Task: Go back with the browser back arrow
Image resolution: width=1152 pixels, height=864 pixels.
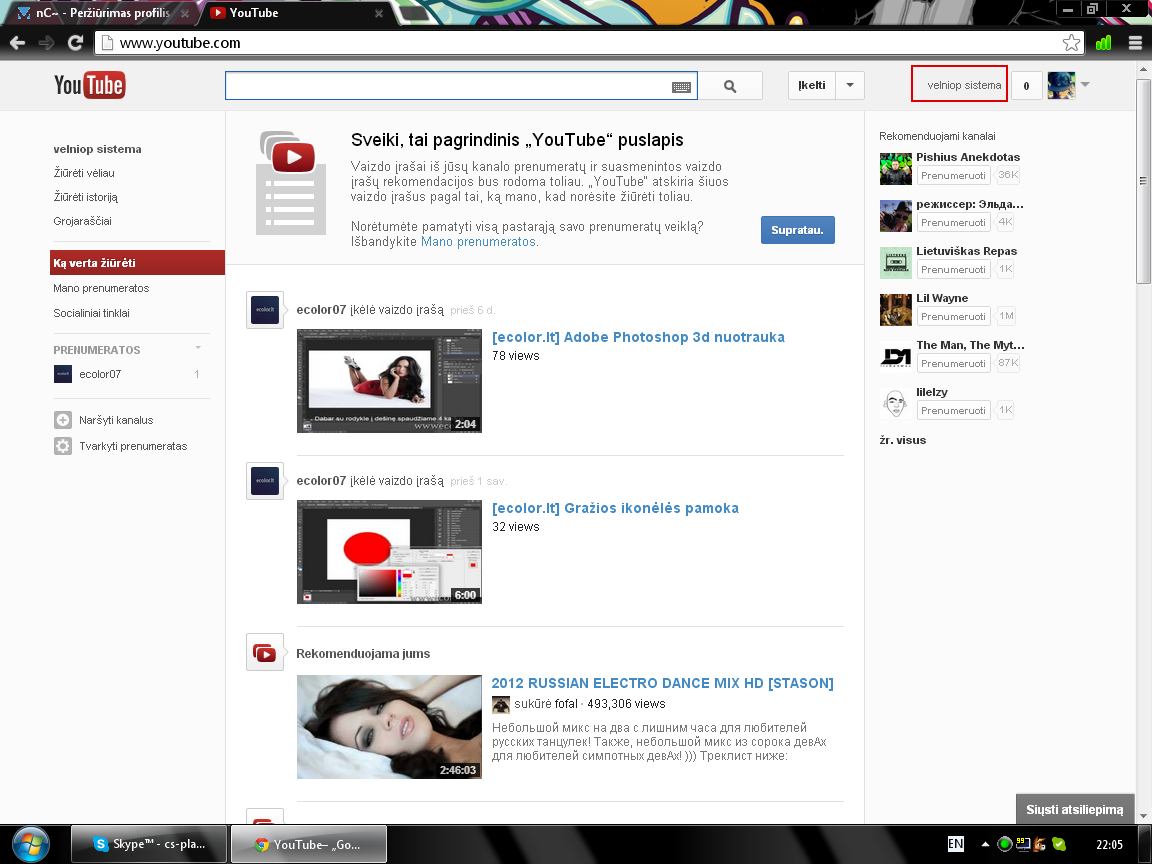Action: tap(18, 43)
